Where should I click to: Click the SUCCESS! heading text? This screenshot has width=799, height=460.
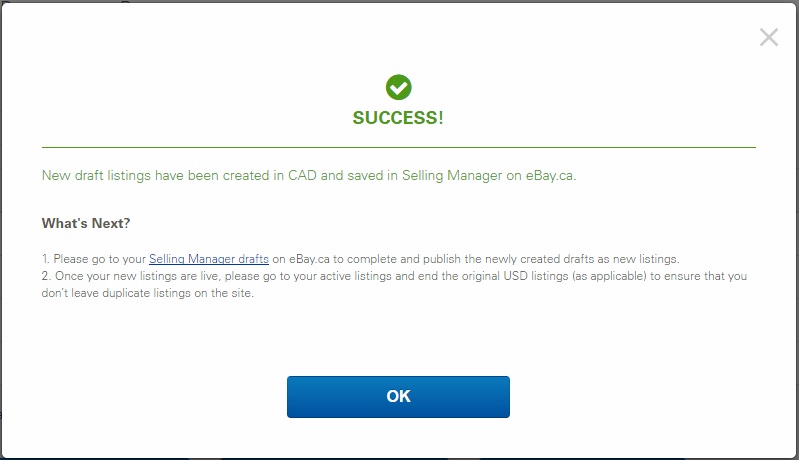pos(398,118)
